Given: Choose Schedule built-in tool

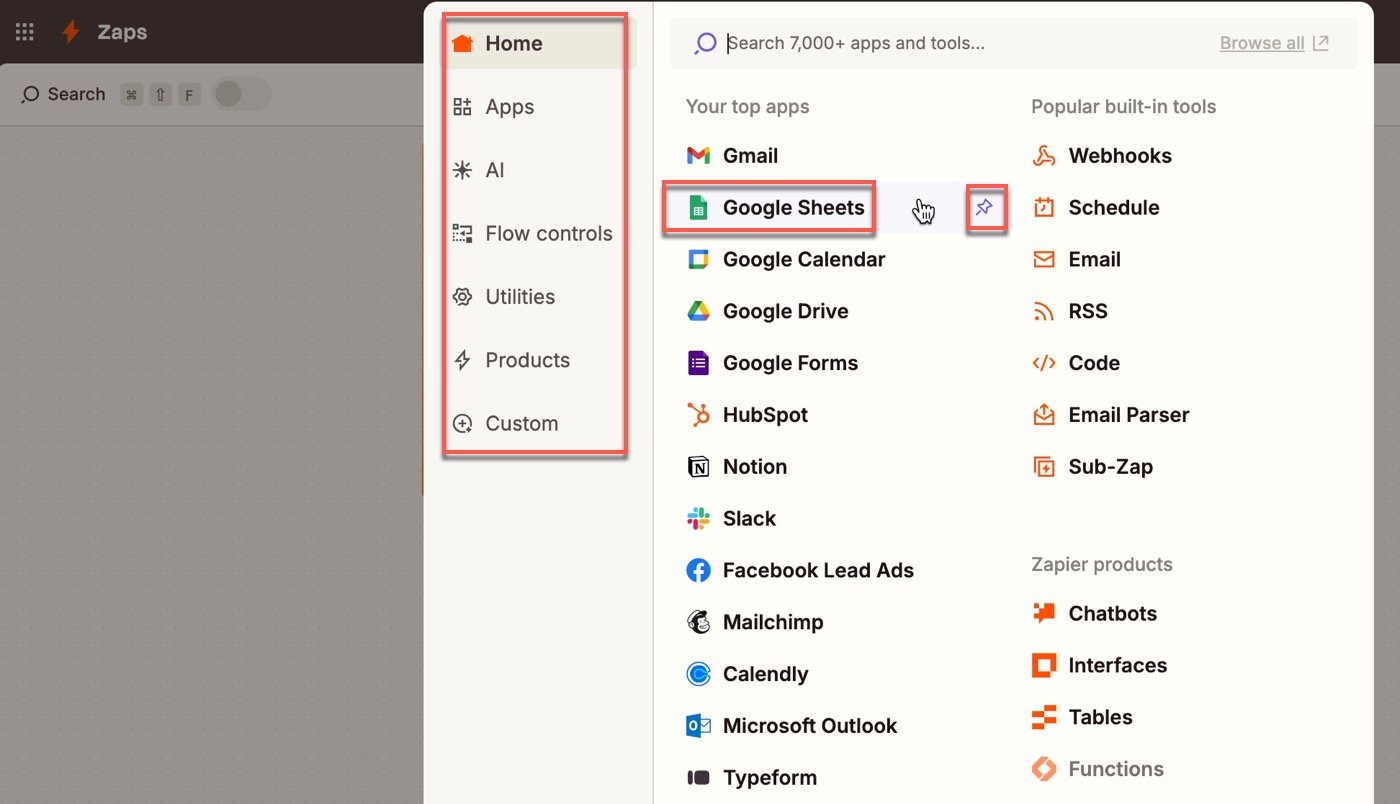Looking at the screenshot, I should (1095, 207).
